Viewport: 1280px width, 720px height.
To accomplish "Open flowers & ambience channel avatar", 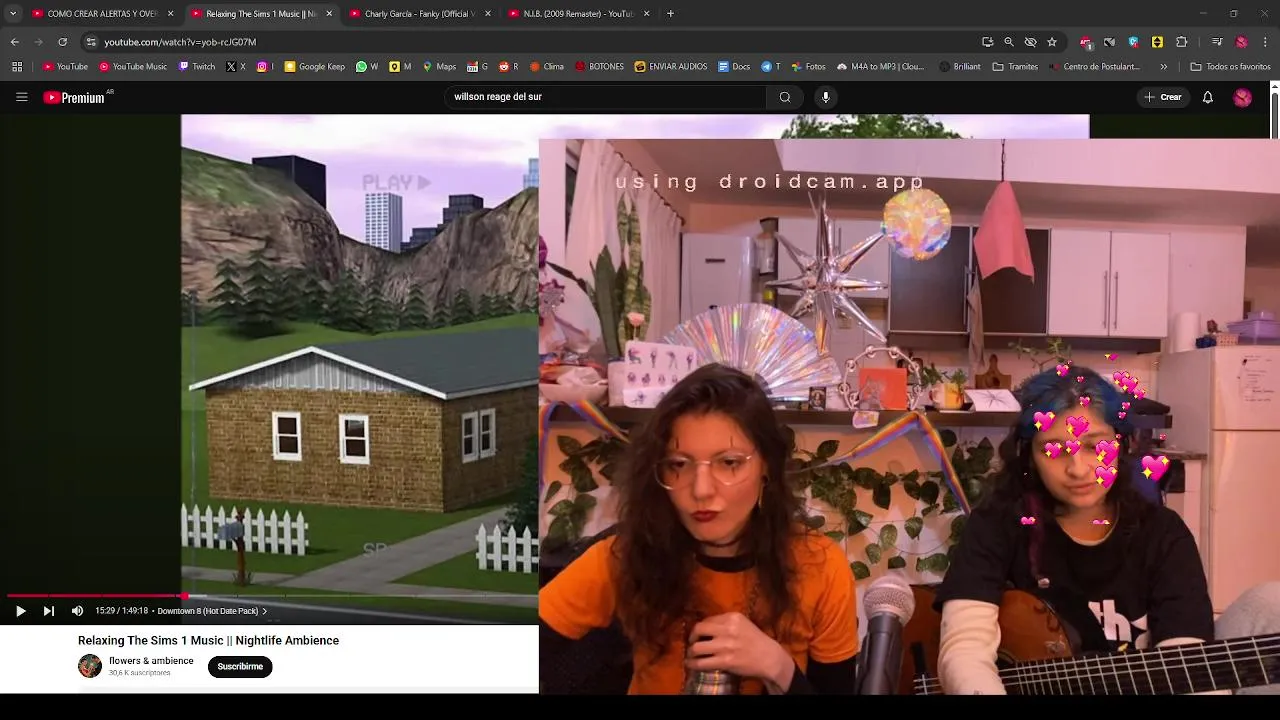I will pos(90,666).
